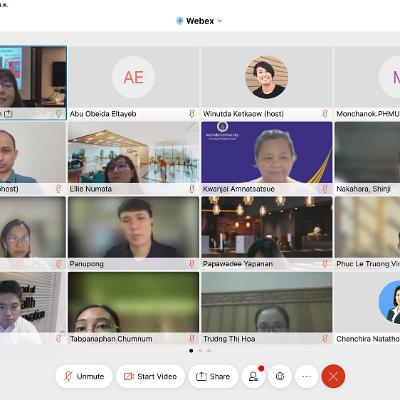Click the green active mic icon on speaker tile
The image size is (400, 400).
58,114
